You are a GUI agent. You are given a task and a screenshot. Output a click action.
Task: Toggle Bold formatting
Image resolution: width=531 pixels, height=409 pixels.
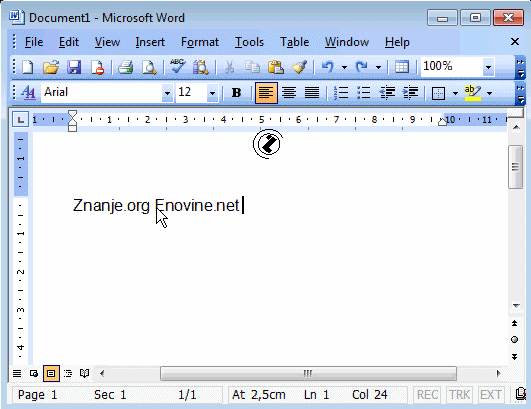pos(236,92)
